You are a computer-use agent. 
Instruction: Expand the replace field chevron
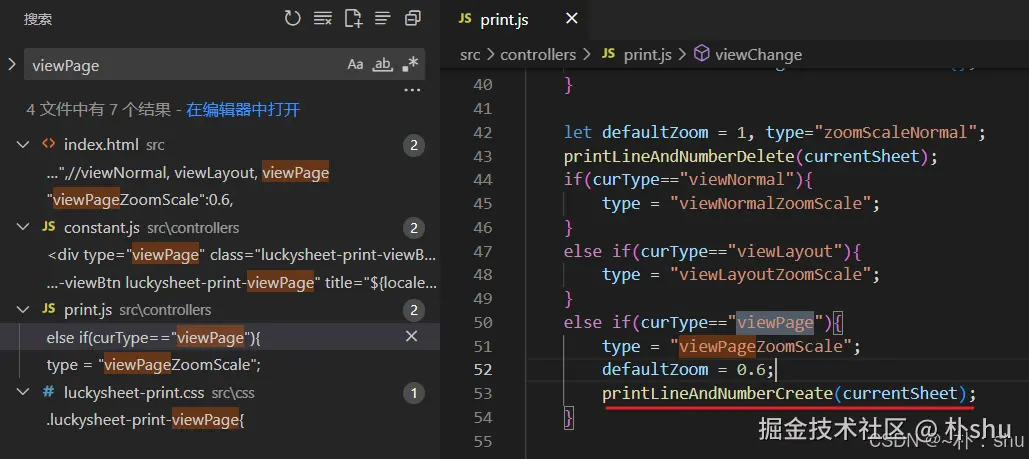click(x=11, y=64)
